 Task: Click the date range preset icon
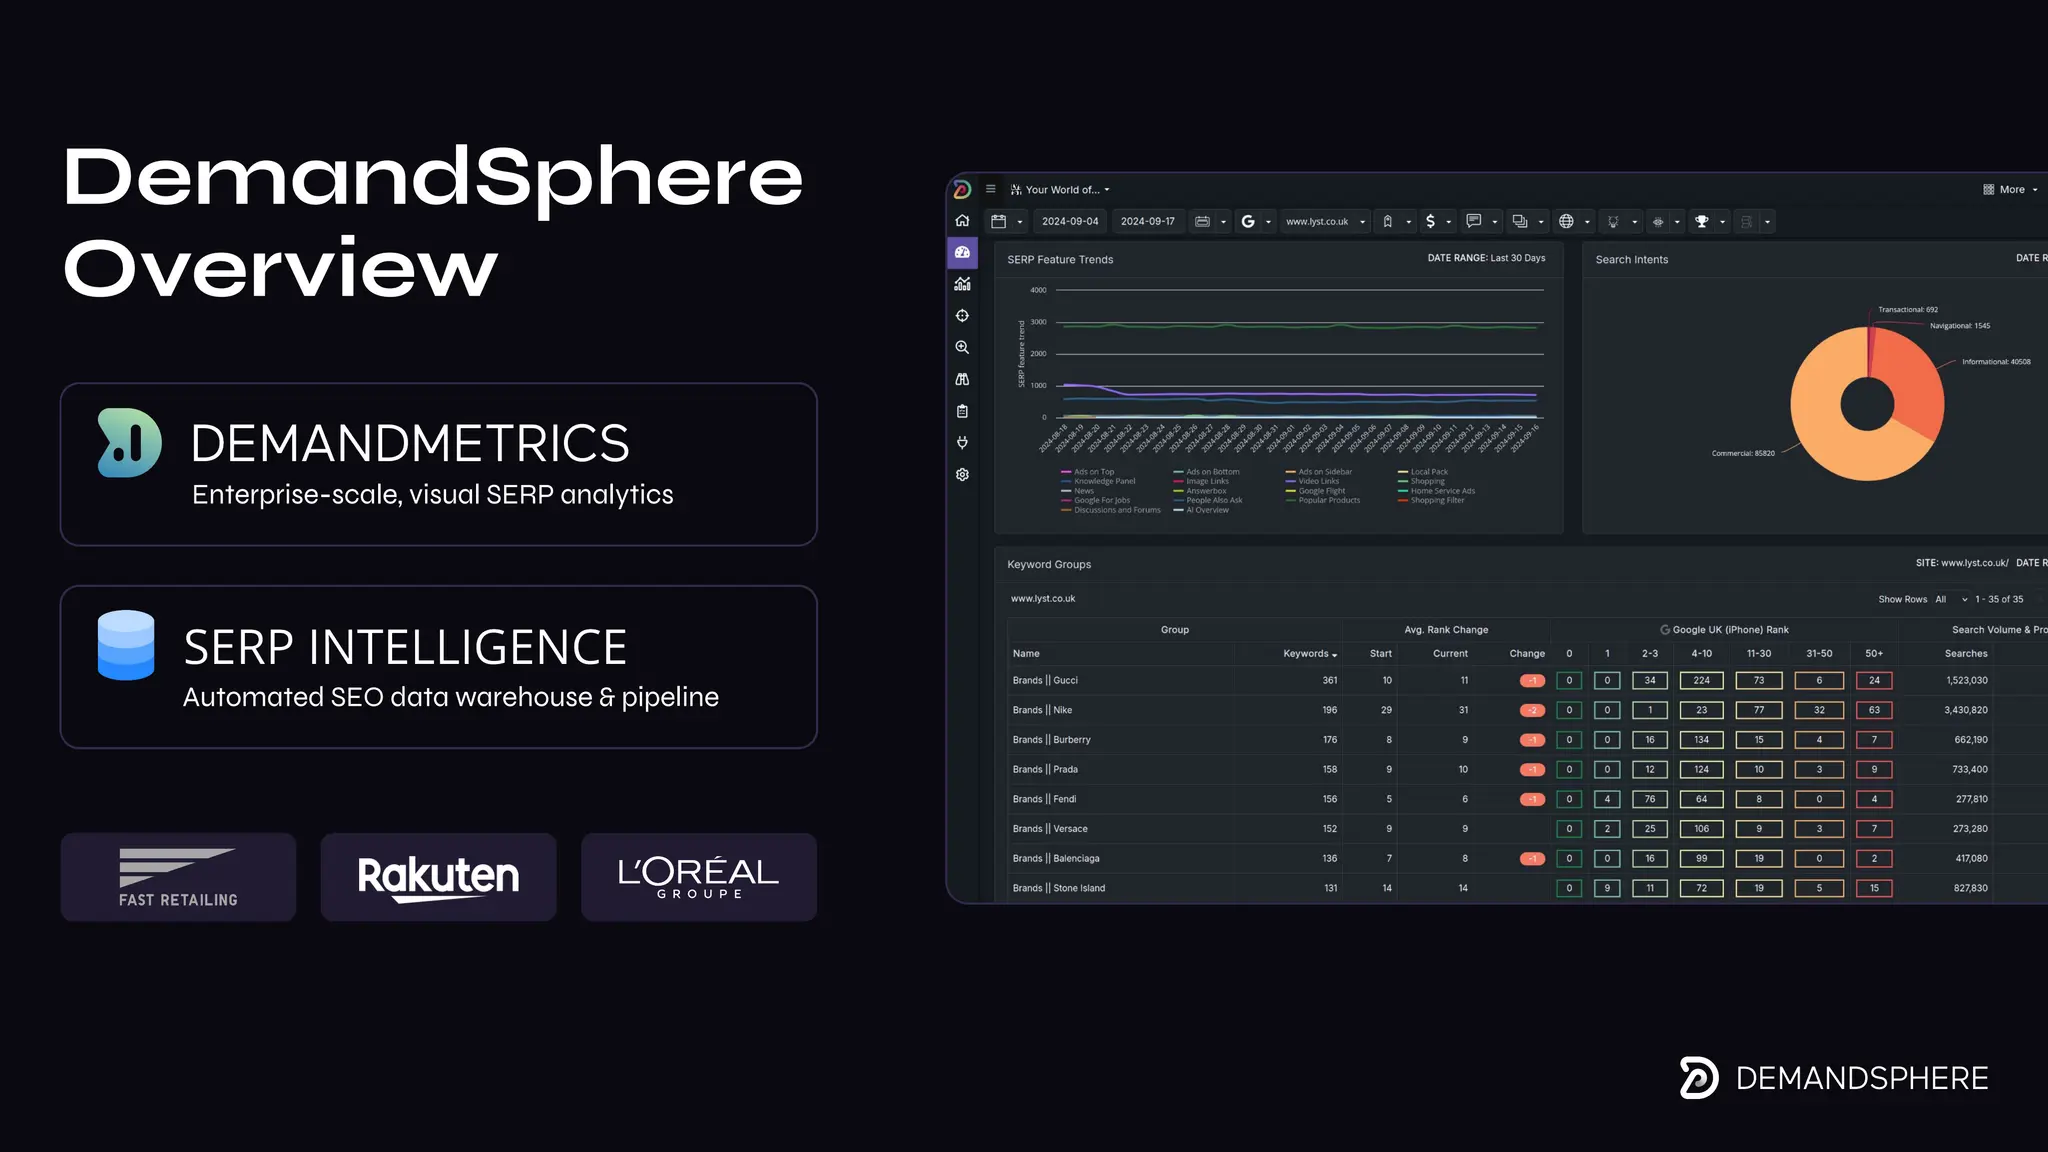pyautogui.click(x=1202, y=222)
